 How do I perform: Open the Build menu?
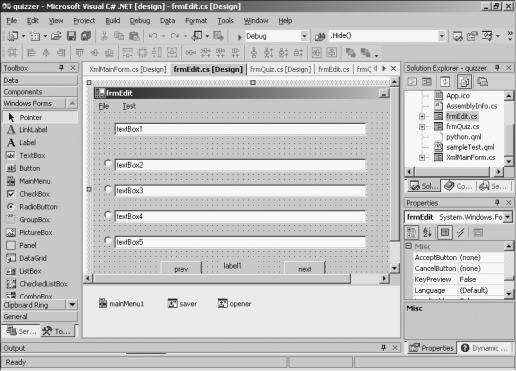[x=113, y=21]
